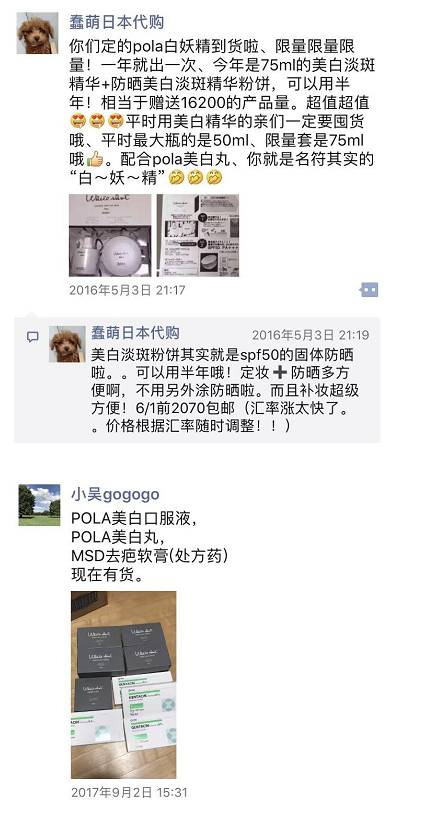Open 小吴gogogo profile name
This screenshot has height=817, width=437.
coord(116,494)
